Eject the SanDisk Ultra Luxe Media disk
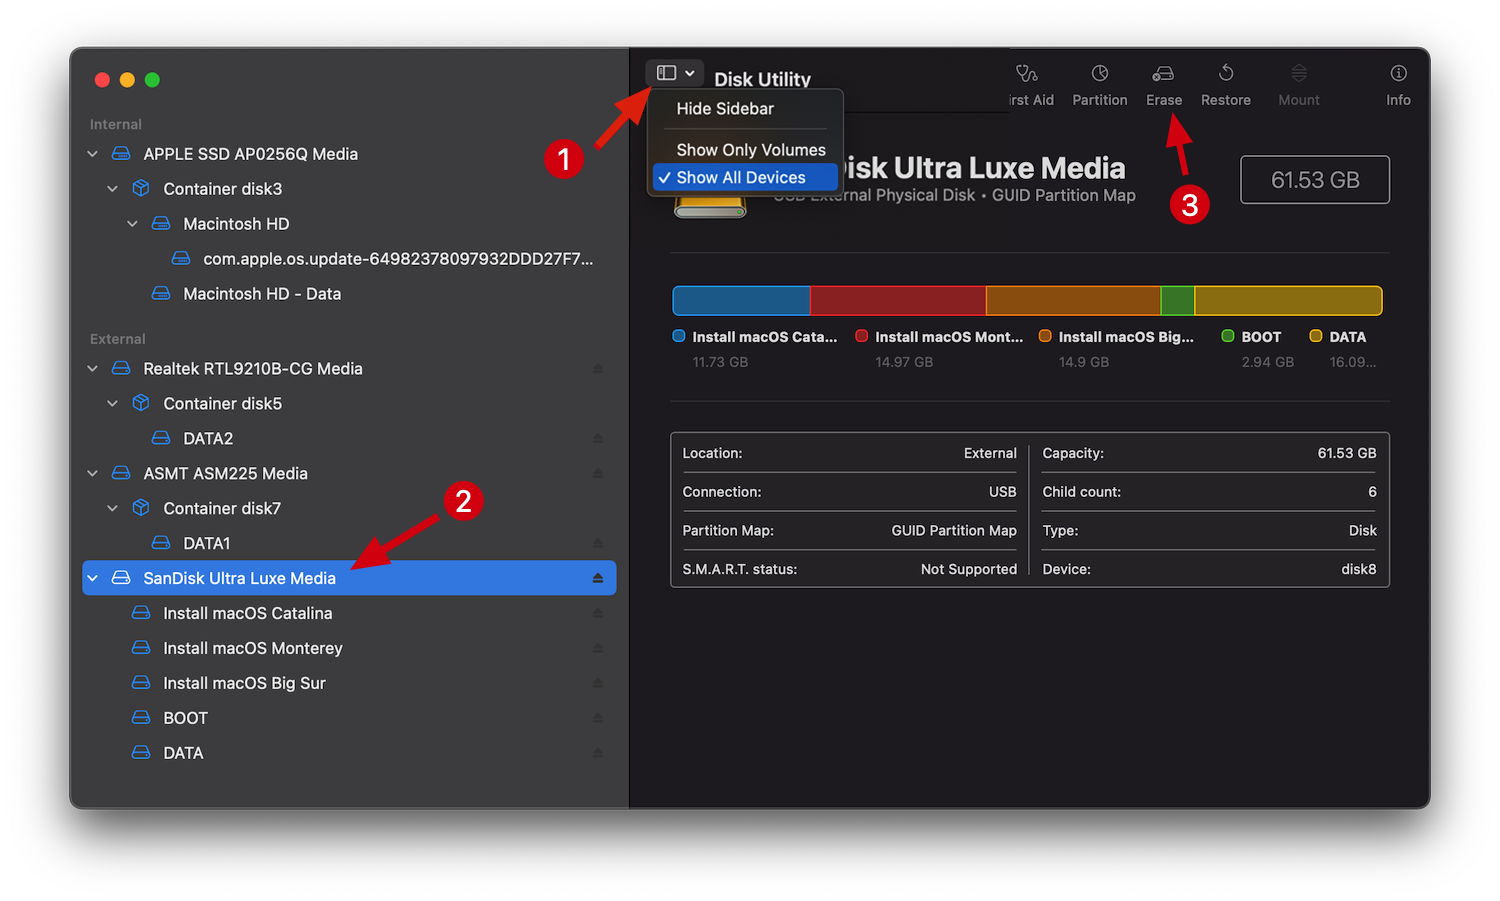Image resolution: width=1500 pixels, height=901 pixels. coord(597,578)
